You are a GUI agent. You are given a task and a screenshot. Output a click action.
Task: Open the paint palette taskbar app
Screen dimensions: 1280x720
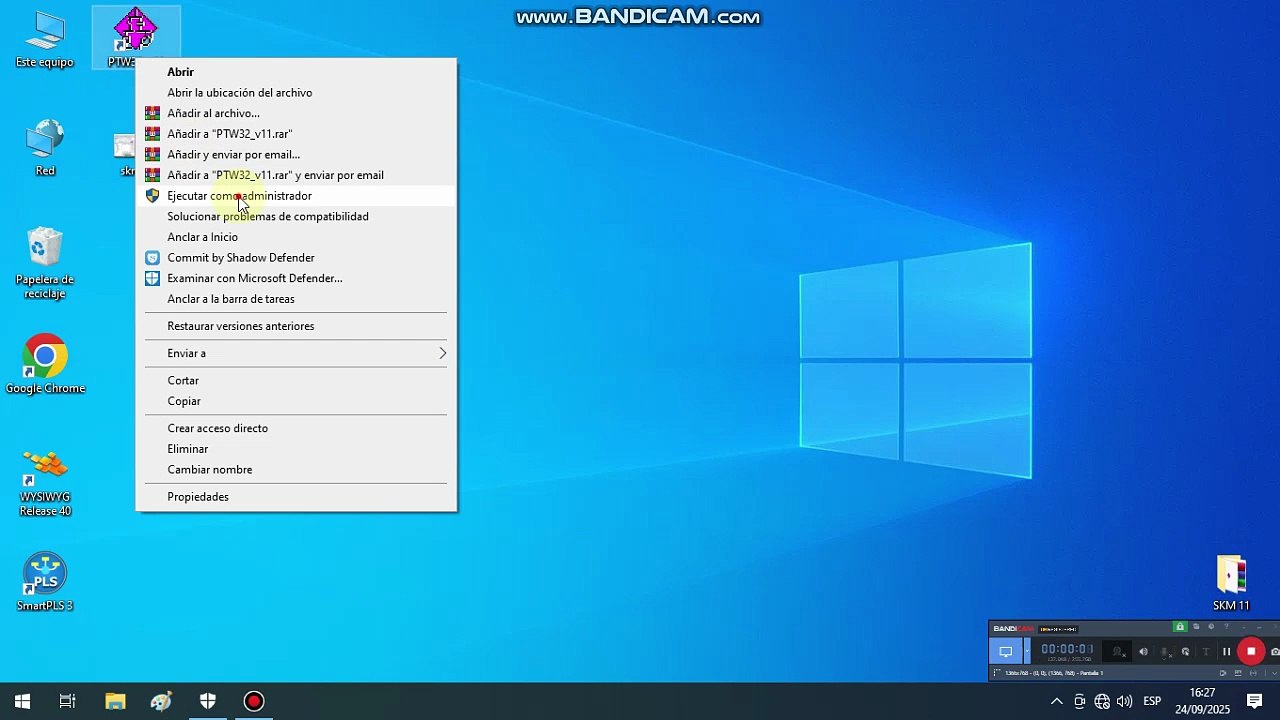click(161, 701)
